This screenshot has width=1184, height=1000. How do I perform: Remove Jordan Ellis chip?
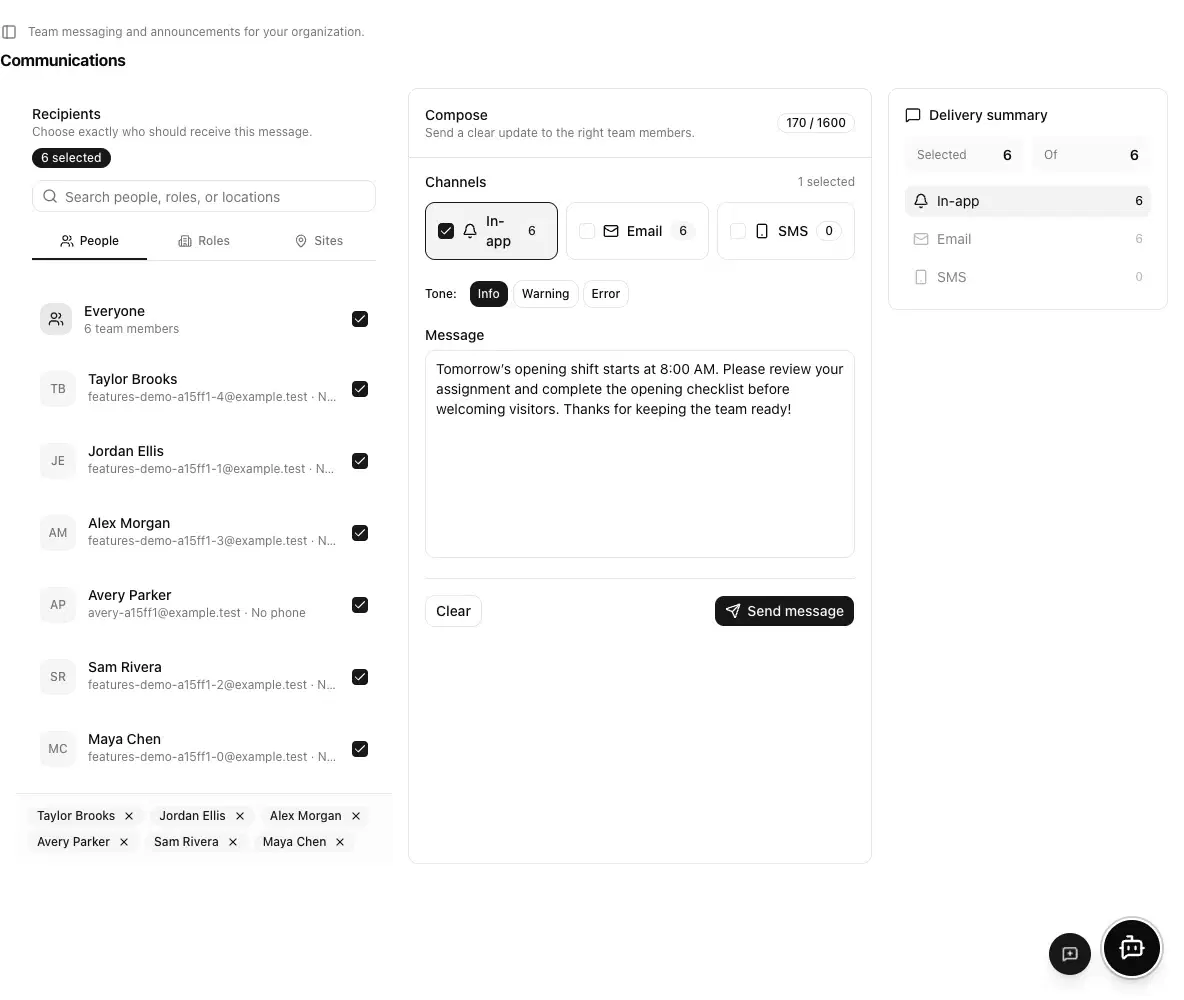click(x=239, y=816)
